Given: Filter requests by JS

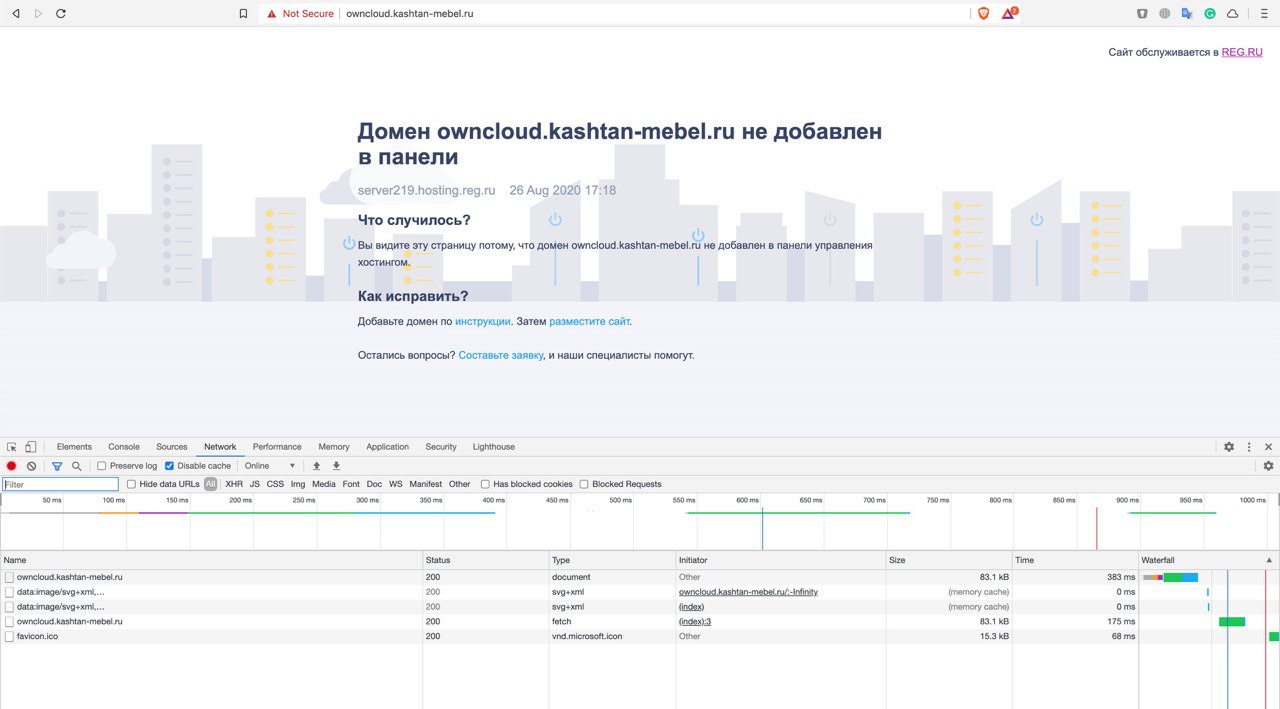Looking at the screenshot, I should (x=255, y=484).
